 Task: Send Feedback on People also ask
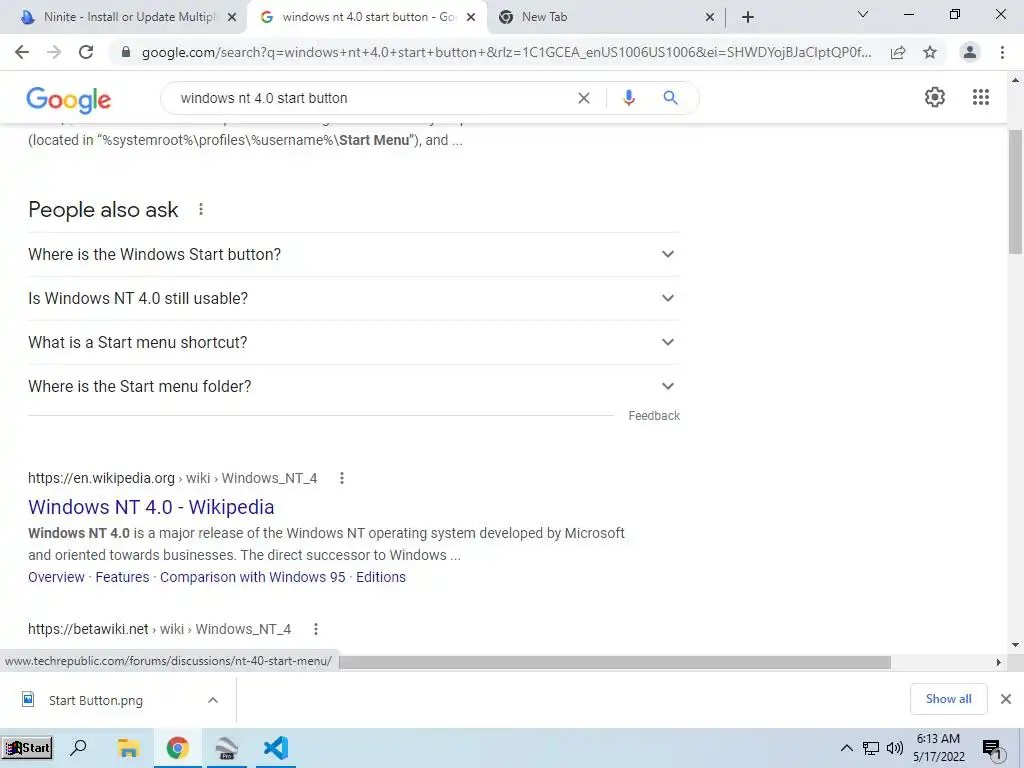[654, 416]
